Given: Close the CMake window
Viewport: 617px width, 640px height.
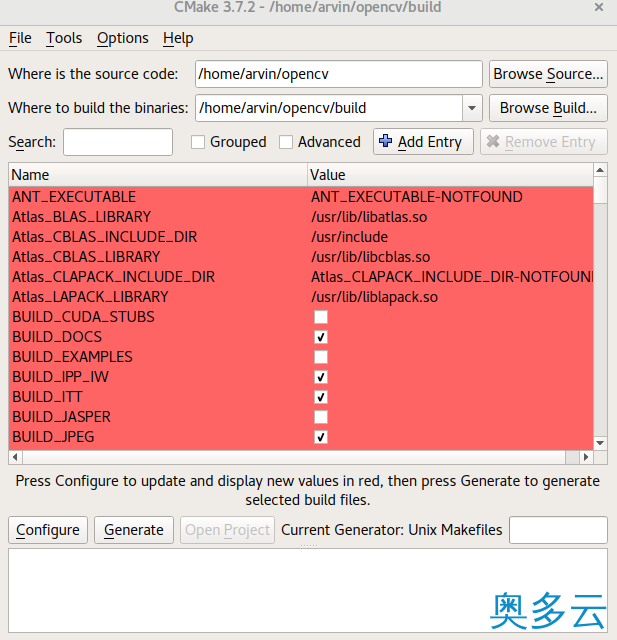Looking at the screenshot, I should point(599,7).
